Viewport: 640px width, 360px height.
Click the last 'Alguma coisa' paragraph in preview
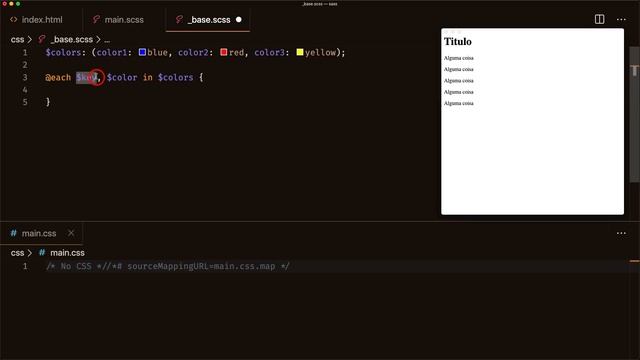tap(459, 103)
